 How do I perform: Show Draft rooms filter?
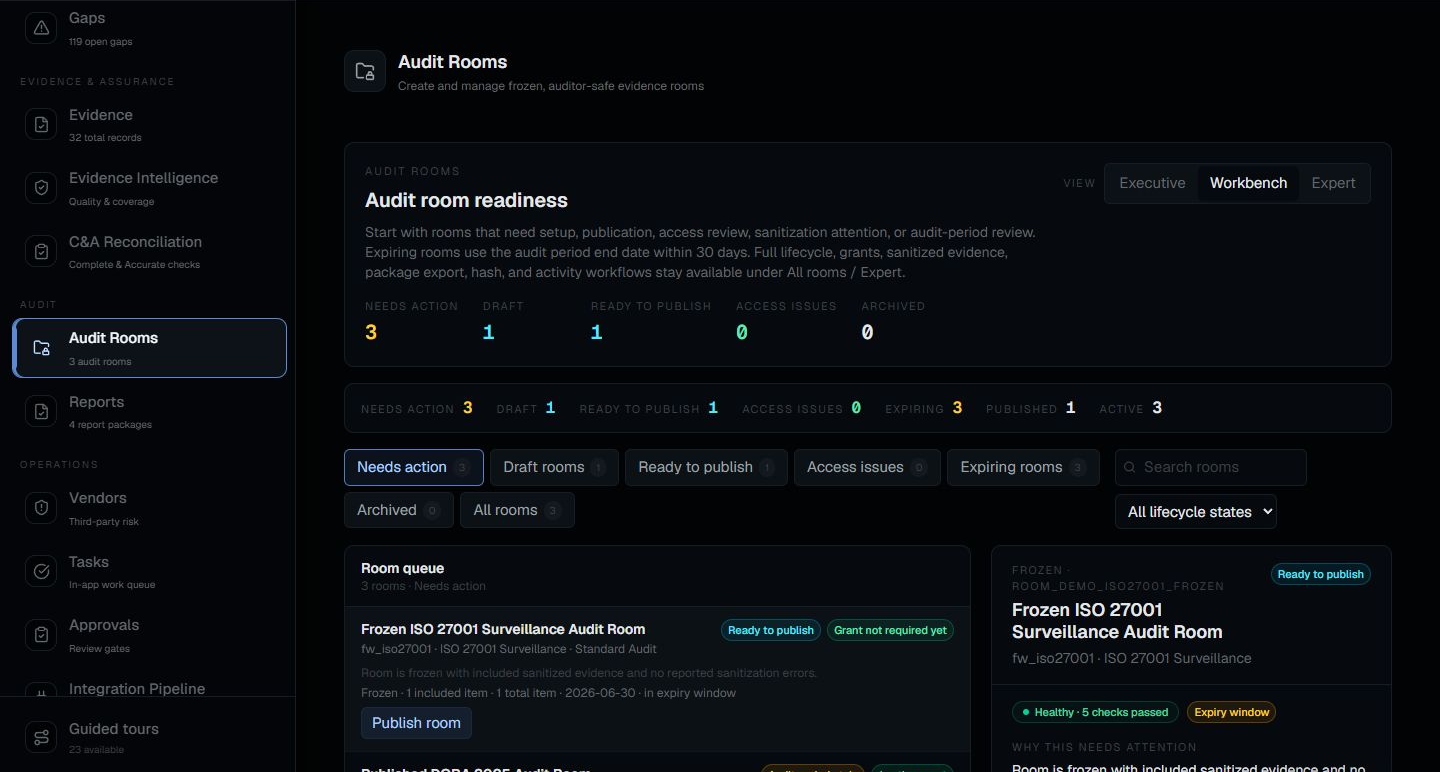554,467
